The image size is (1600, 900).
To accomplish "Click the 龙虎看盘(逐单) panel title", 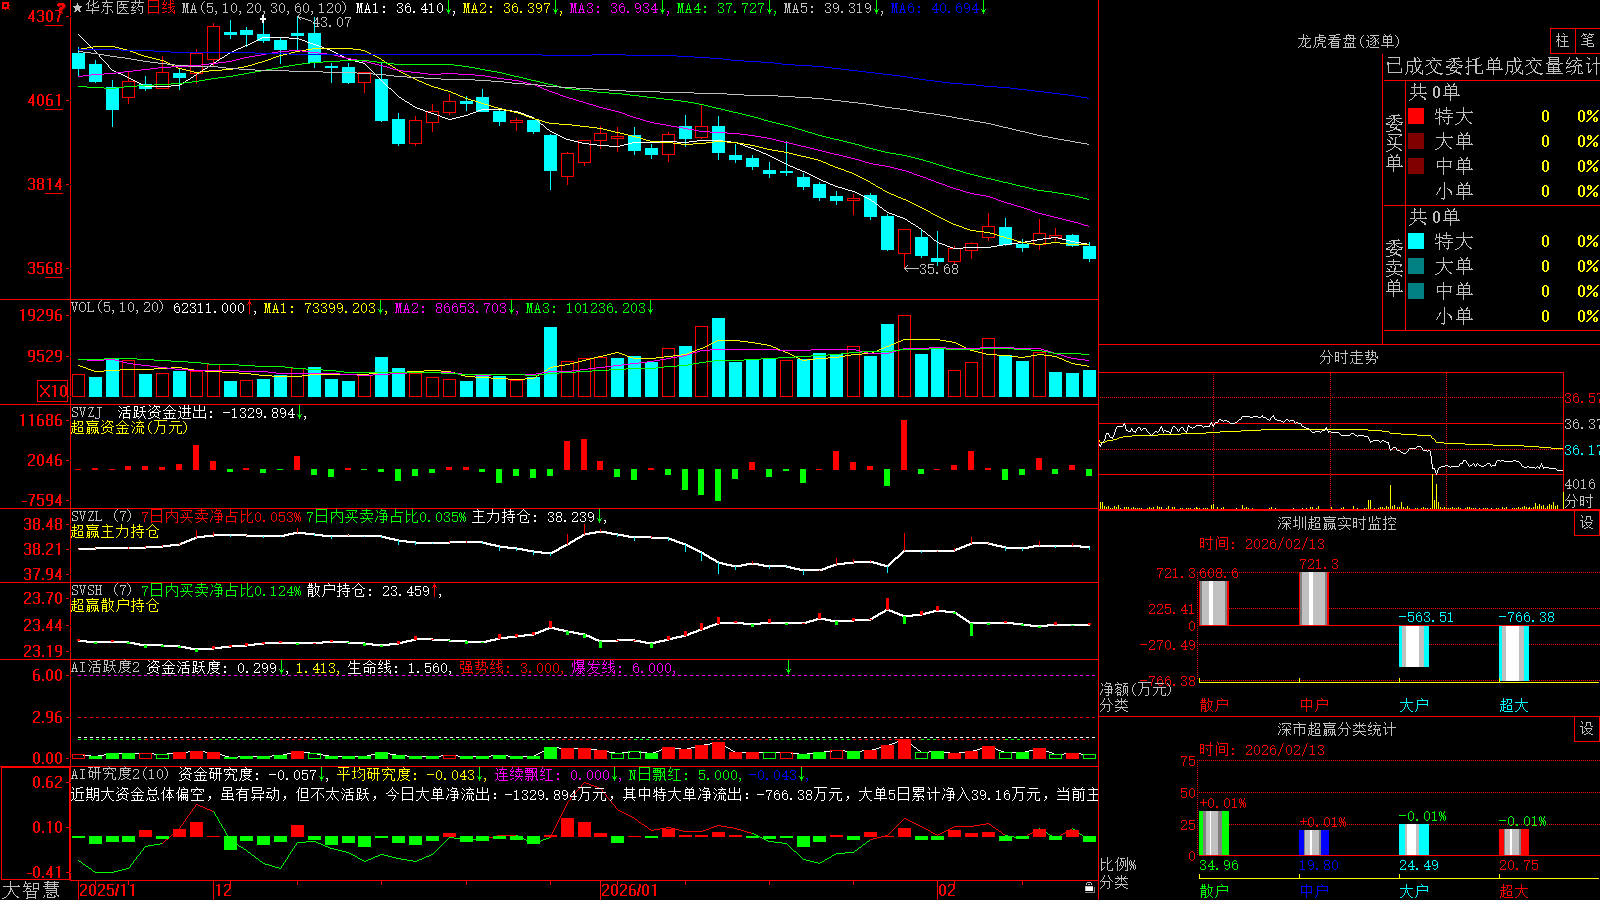I will tap(1348, 41).
